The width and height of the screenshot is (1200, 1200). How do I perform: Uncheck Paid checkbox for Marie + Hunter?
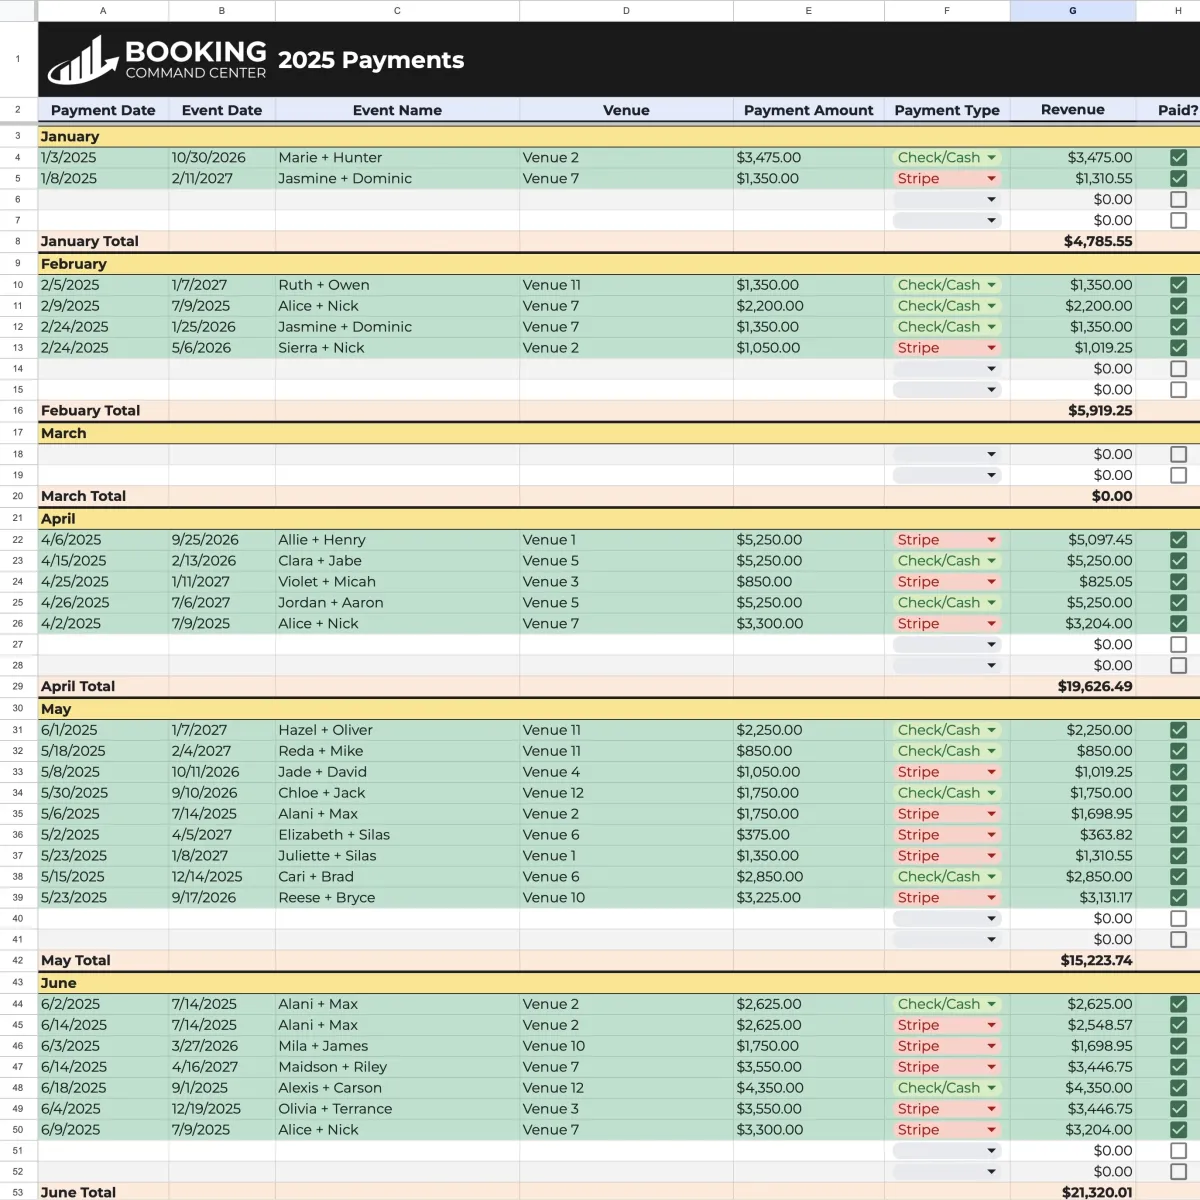1178,158
